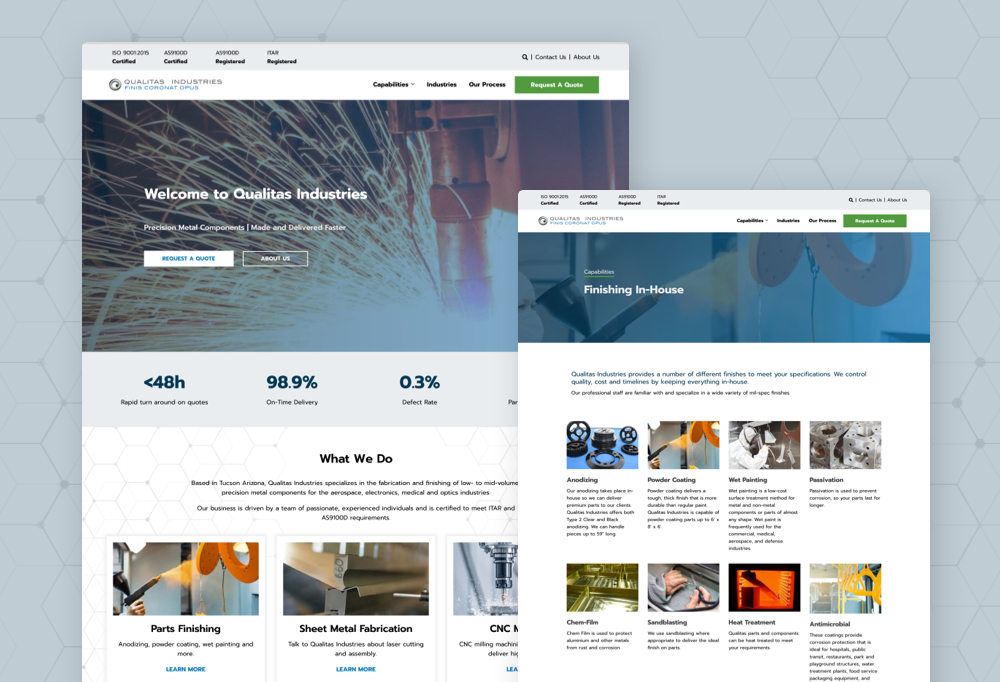This screenshot has height=682, width=1000.
Task: Expand the Capabilities dropdown on the Finishing page
Action: (752, 221)
